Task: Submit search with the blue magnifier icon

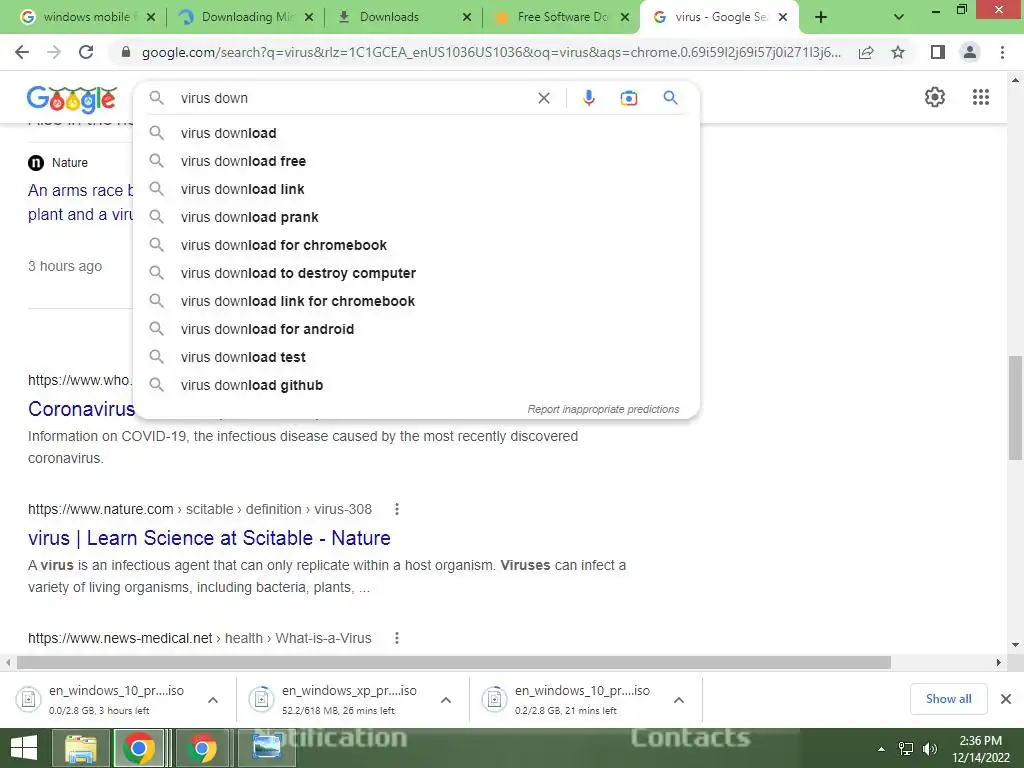Action: tap(670, 98)
